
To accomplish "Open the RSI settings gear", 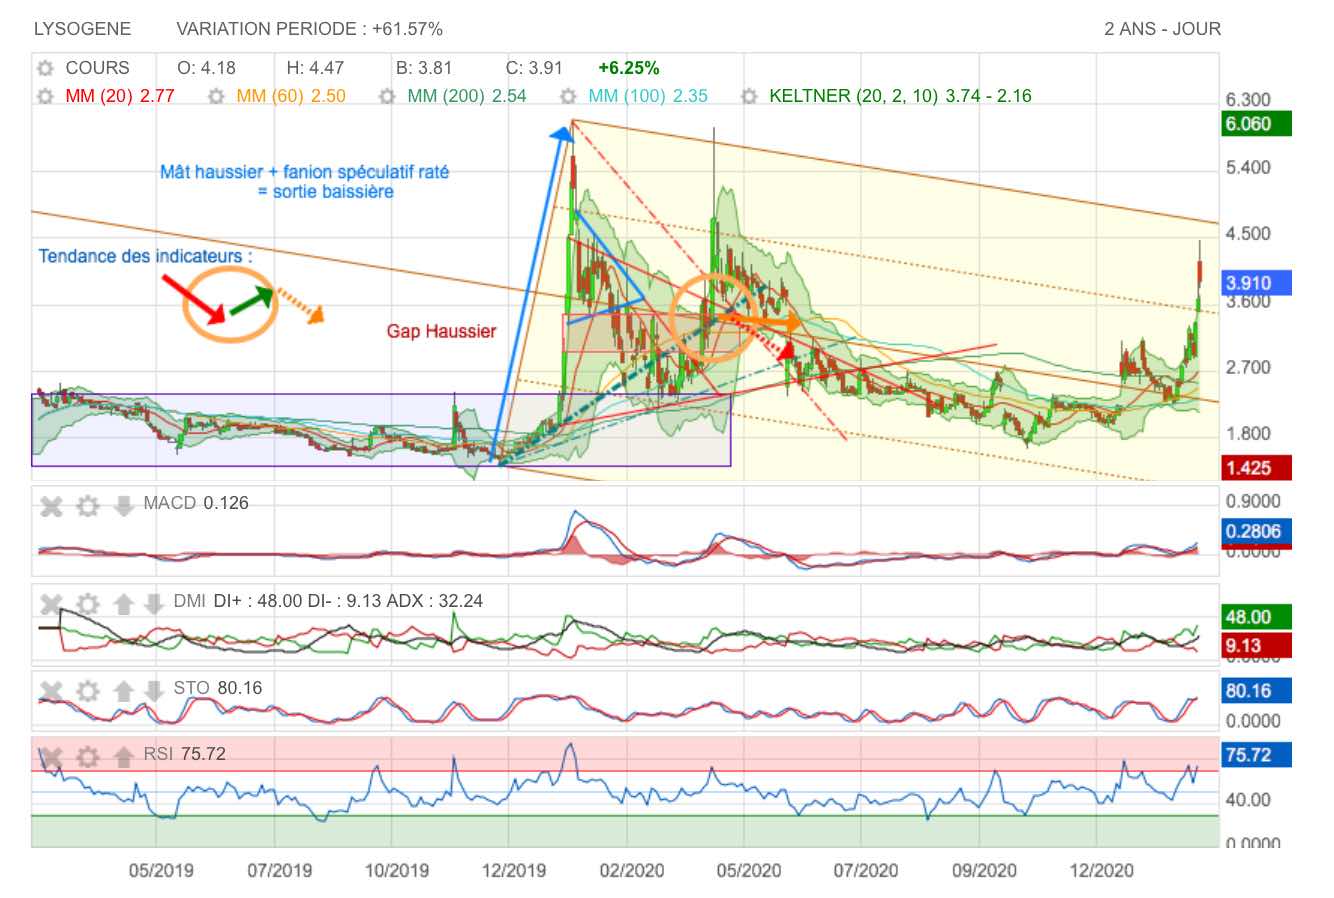I will pos(88,757).
